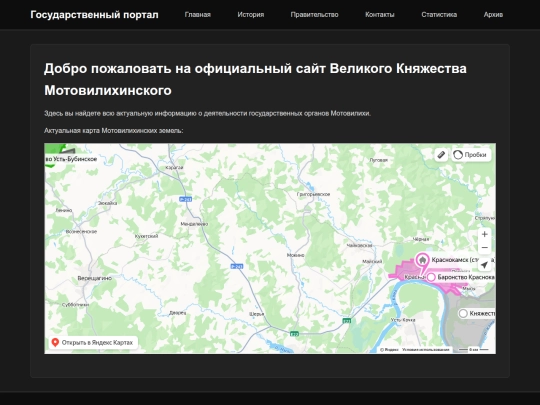540x405 pixels.
Task: Click the Чайковская label on map
Action: (360, 246)
